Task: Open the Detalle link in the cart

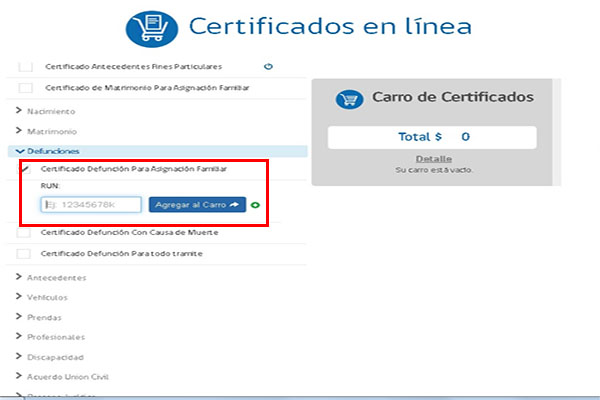Action: 433,159
